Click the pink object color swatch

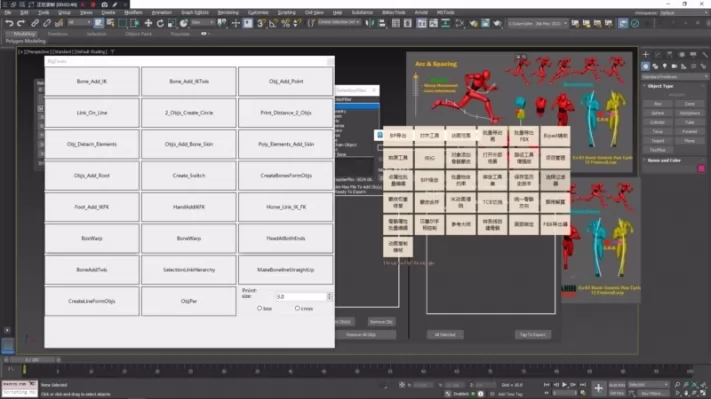(x=701, y=169)
